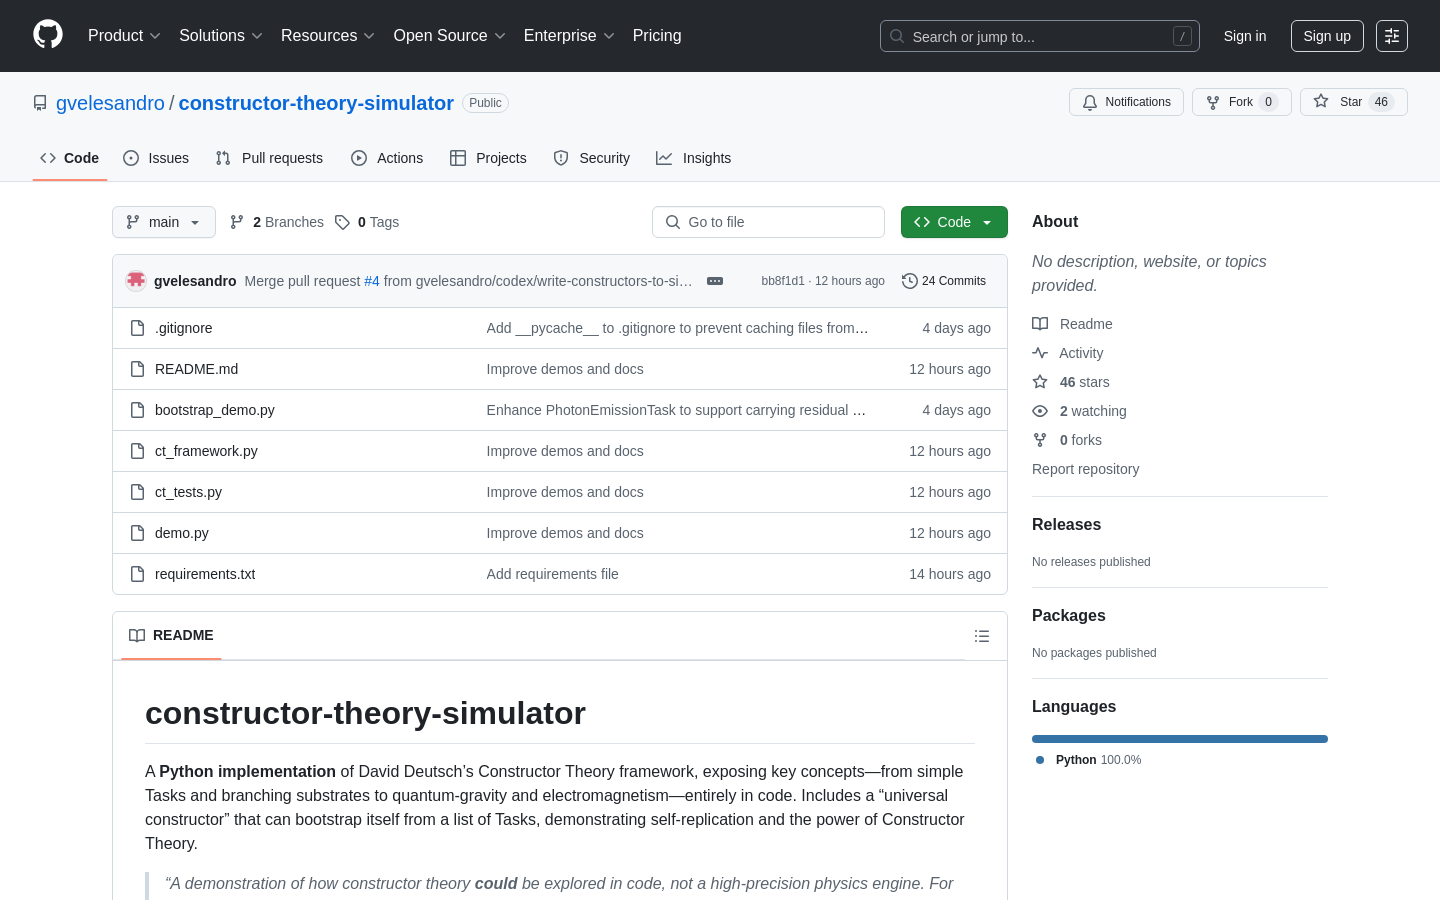The height and width of the screenshot is (900, 1440).
Task: Go to Pricing page
Action: [x=657, y=36]
